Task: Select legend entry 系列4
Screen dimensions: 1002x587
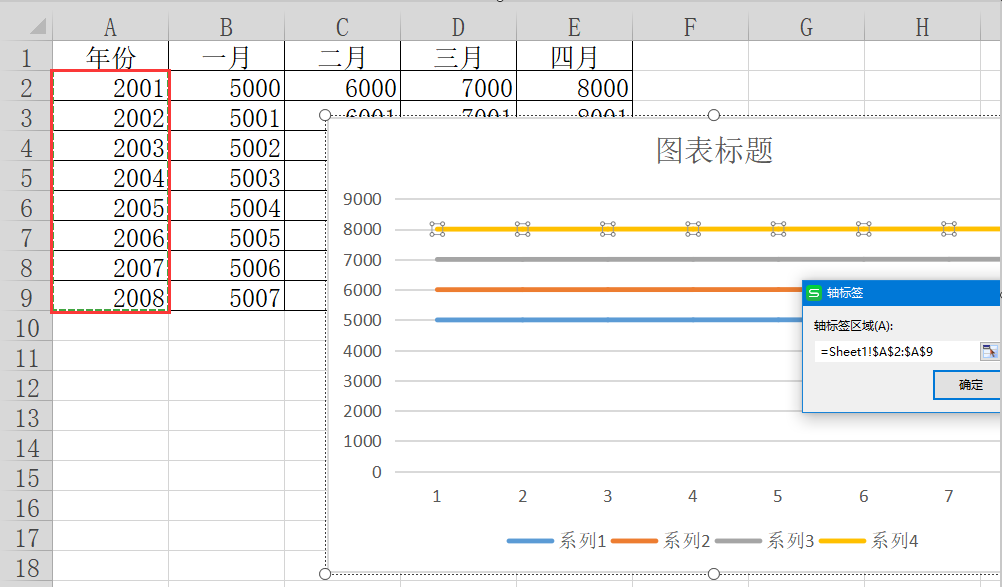Action: click(x=869, y=541)
